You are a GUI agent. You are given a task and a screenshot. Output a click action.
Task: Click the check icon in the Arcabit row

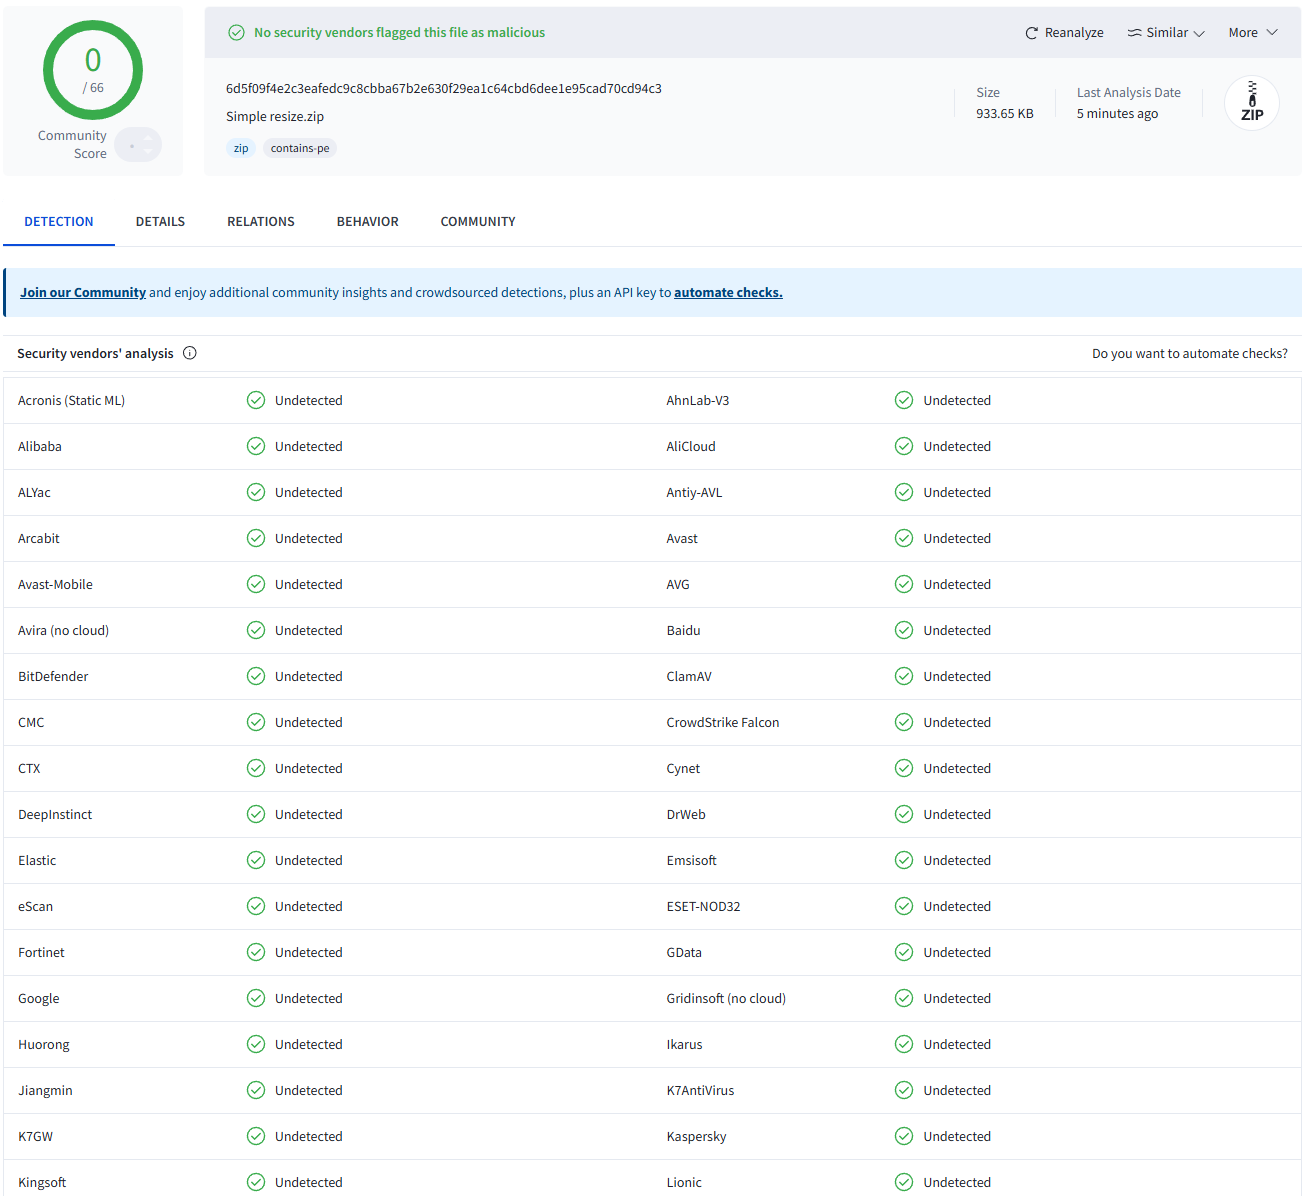(x=256, y=538)
